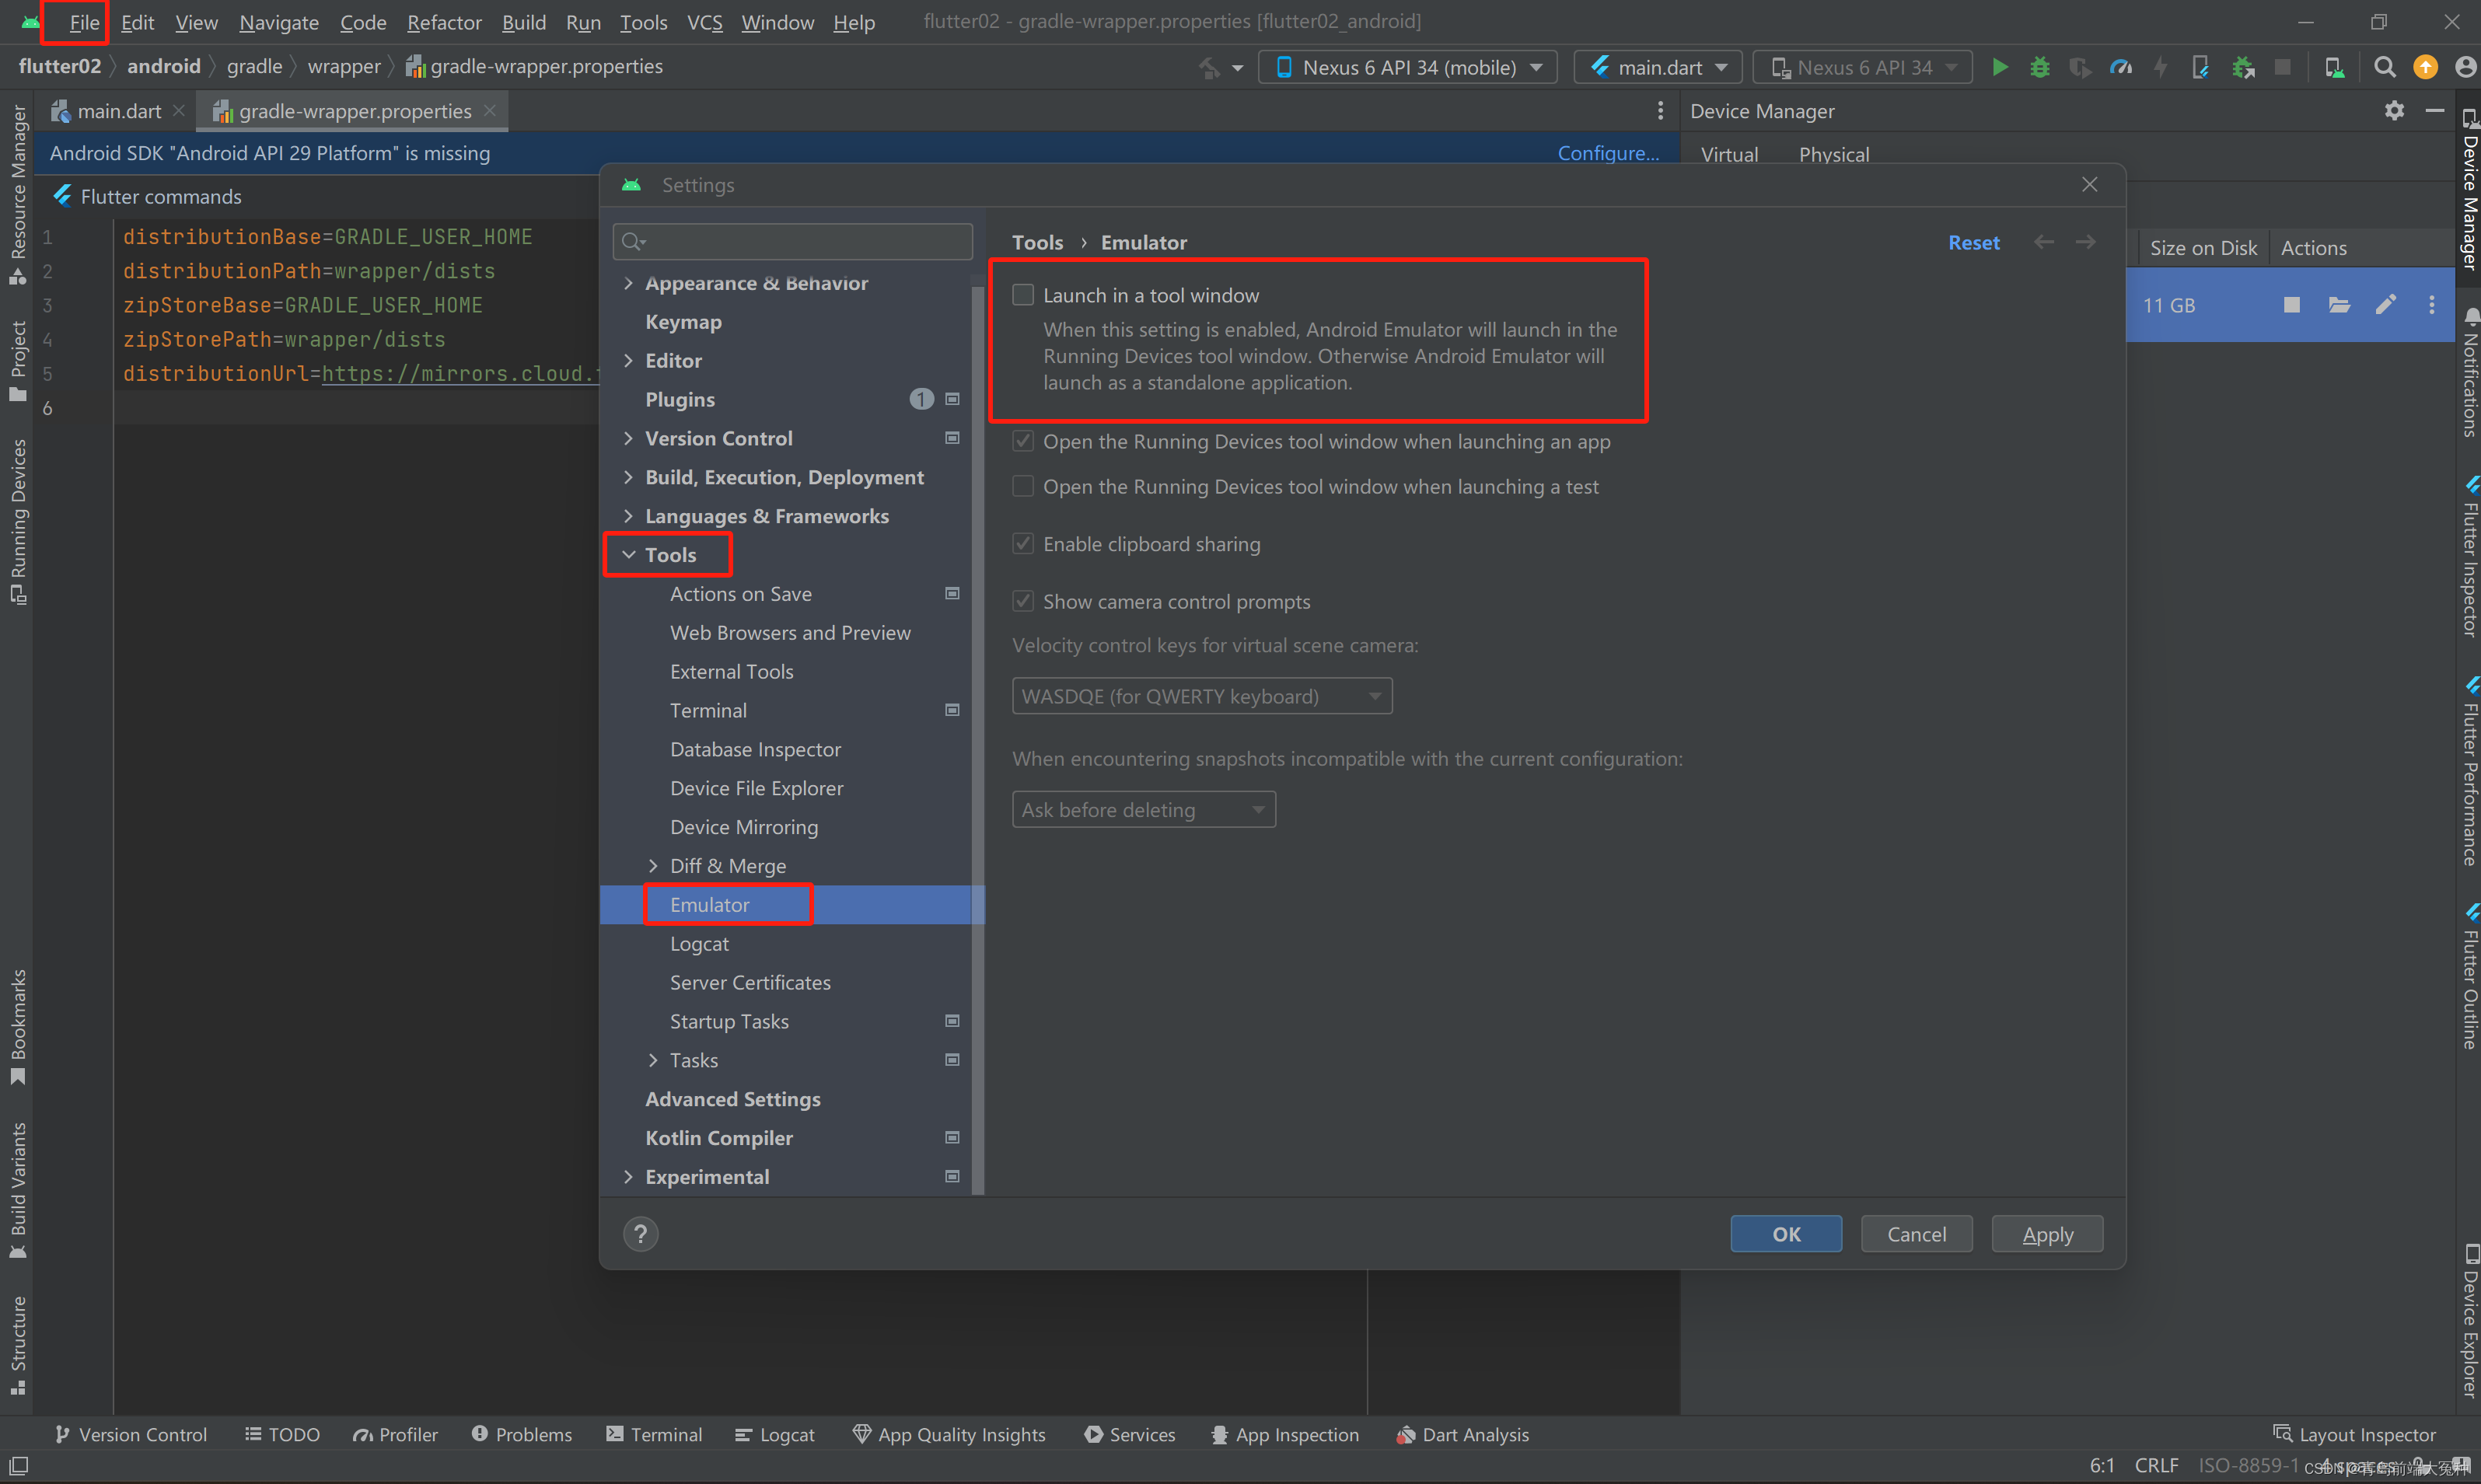This screenshot has width=2481, height=1484.
Task: Open Search Everywhere magnifier icon
Action: (2384, 67)
